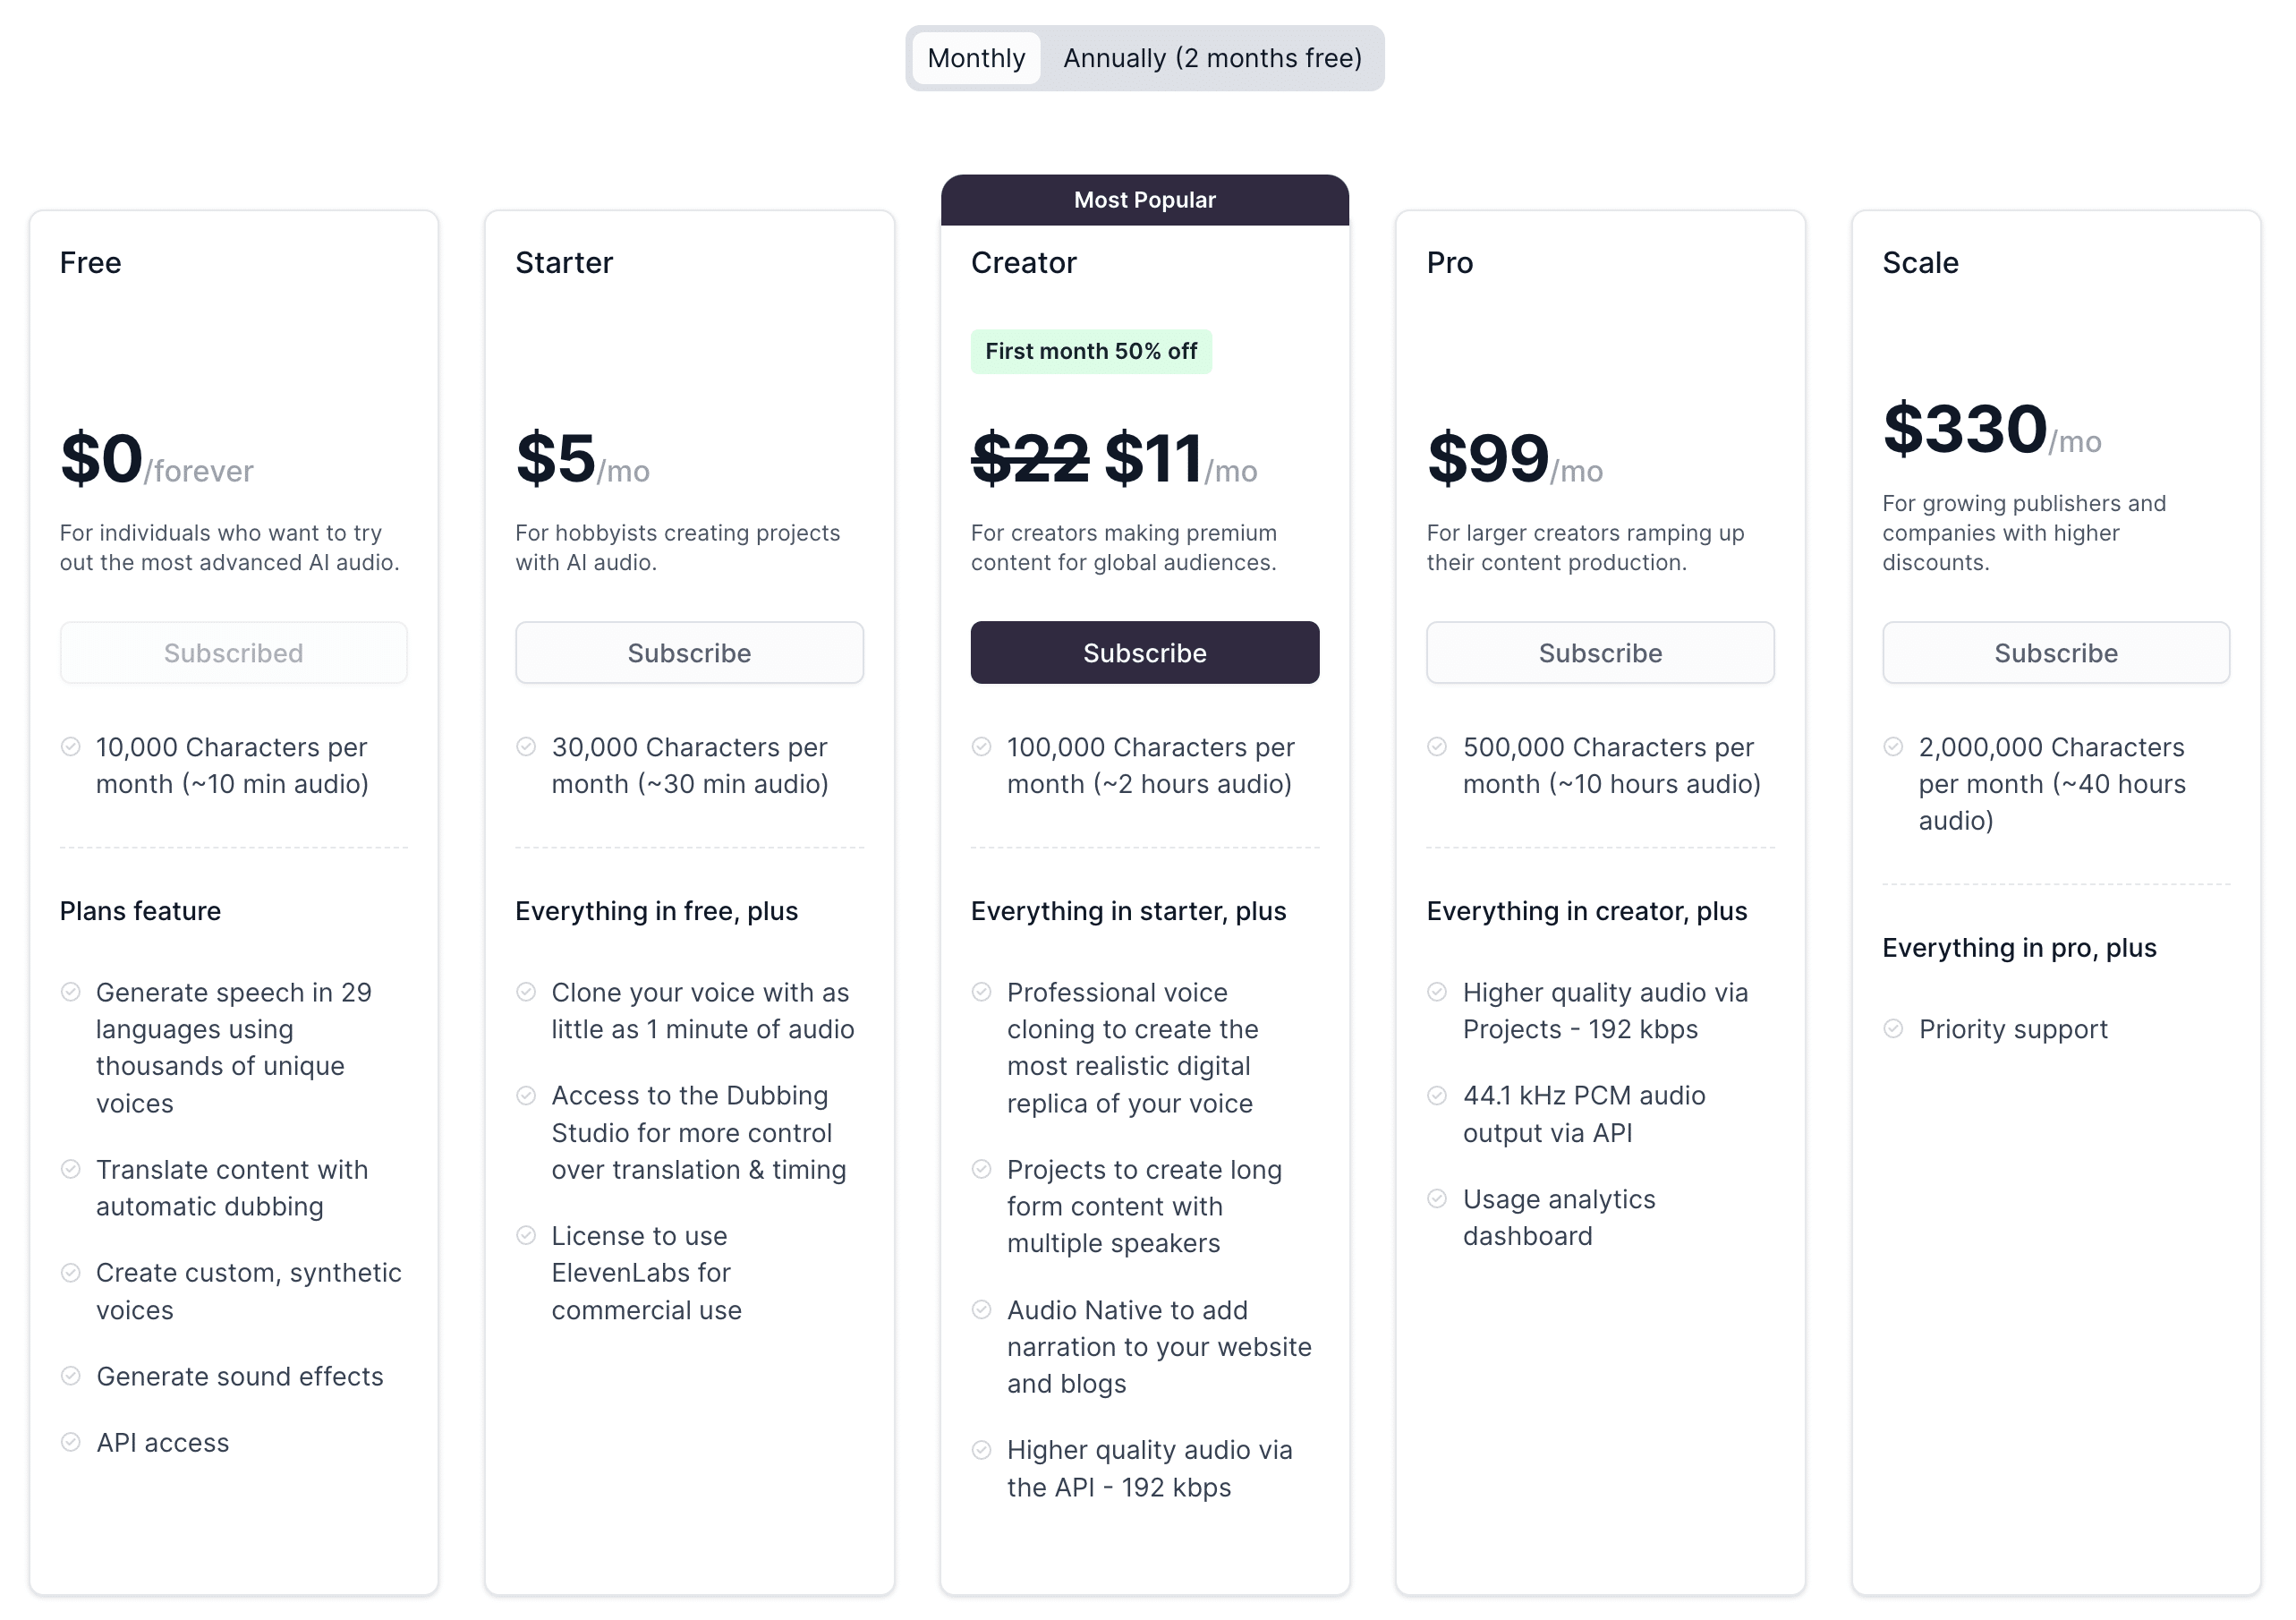Viewport: 2296px width, 1620px height.
Task: Click checkmark icon beside Clone your voice
Action: tap(526, 992)
